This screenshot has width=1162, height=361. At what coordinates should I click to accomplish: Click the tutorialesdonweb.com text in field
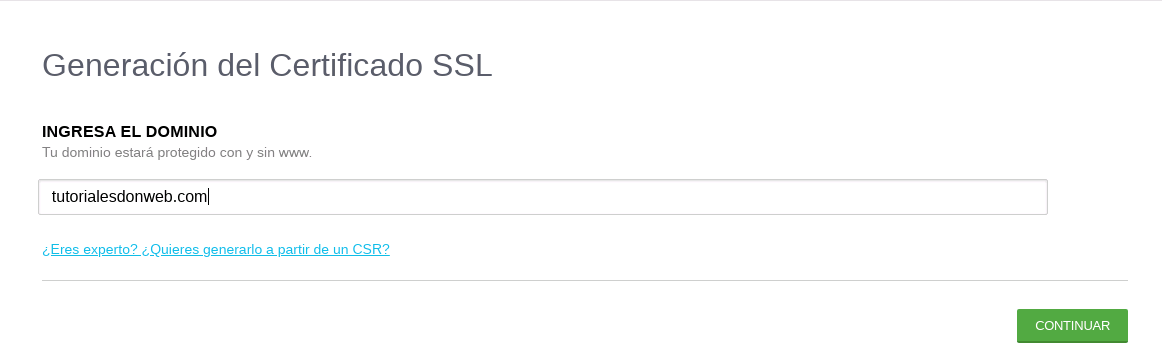[130, 196]
